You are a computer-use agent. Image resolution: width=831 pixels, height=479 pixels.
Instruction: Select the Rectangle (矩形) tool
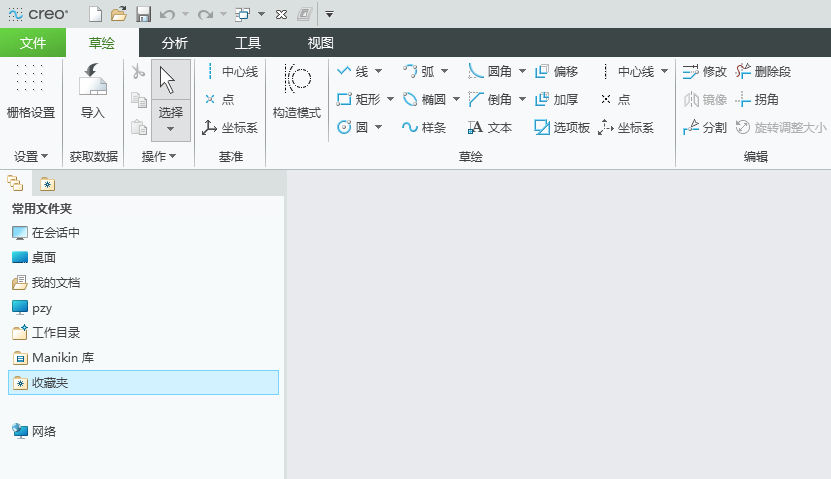pyautogui.click(x=359, y=99)
